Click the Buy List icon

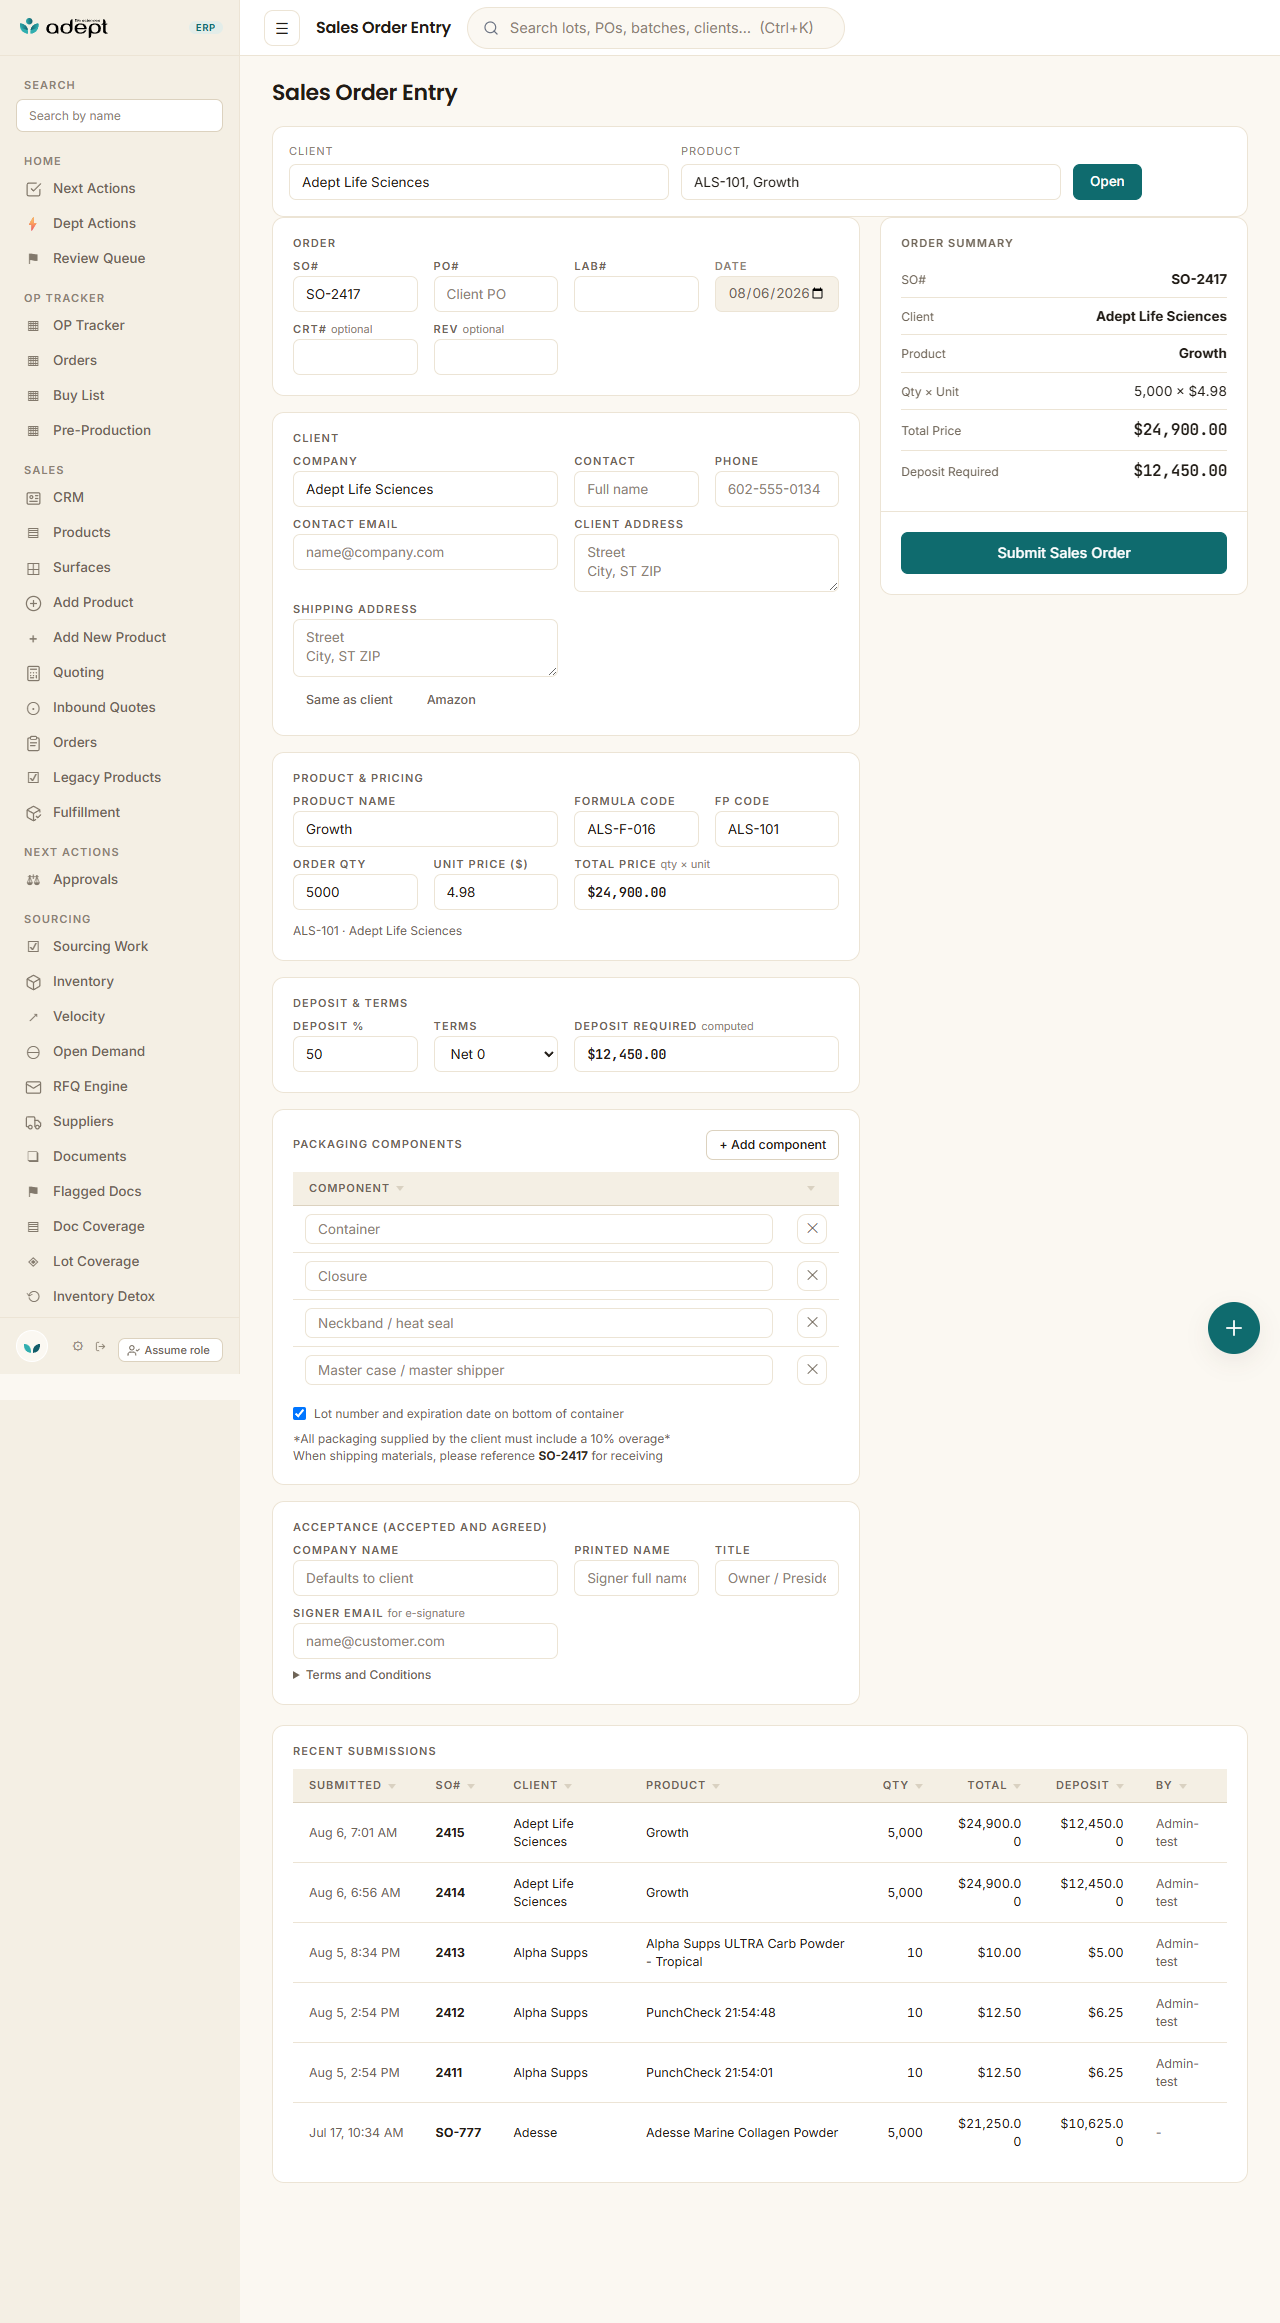click(x=33, y=396)
